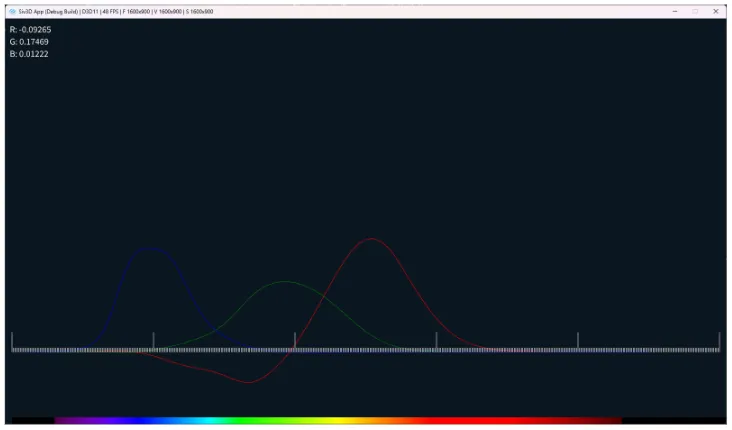732x430 pixels.
Task: Pick green on the spectrum bar
Action: (259, 420)
